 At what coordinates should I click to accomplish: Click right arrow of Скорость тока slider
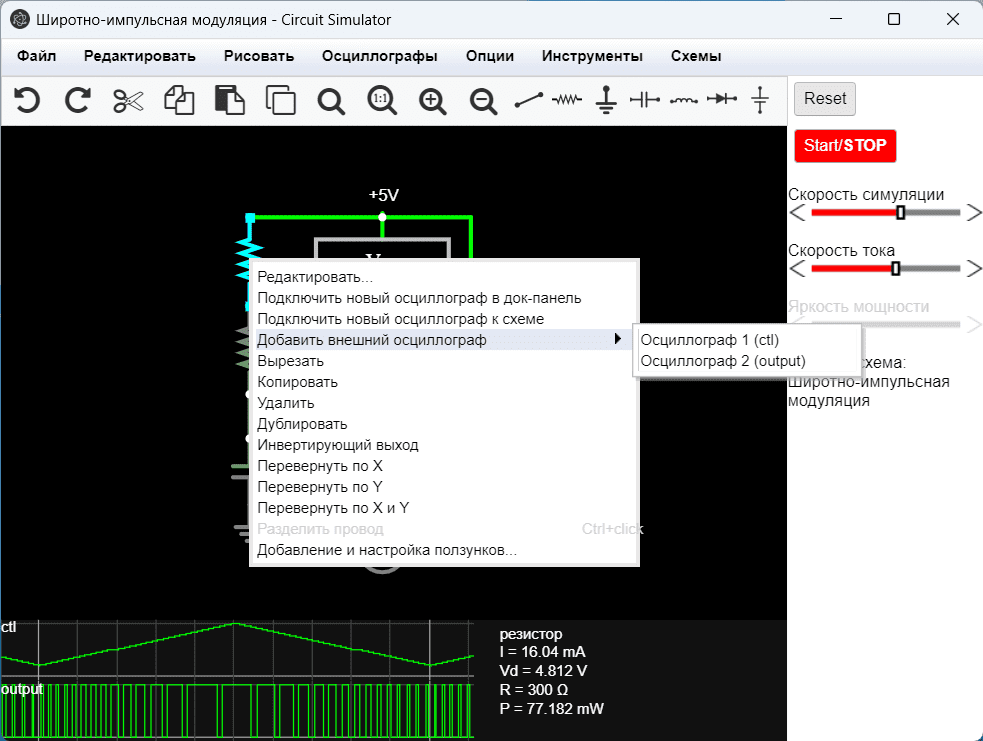(x=974, y=268)
